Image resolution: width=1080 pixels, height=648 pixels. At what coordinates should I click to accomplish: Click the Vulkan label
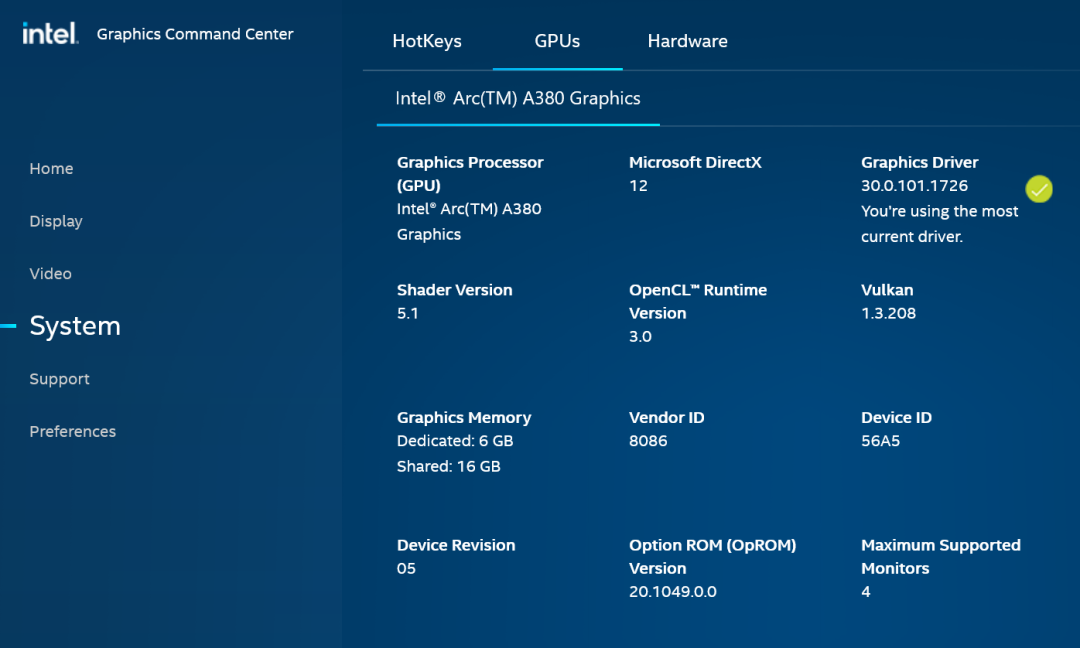point(887,290)
